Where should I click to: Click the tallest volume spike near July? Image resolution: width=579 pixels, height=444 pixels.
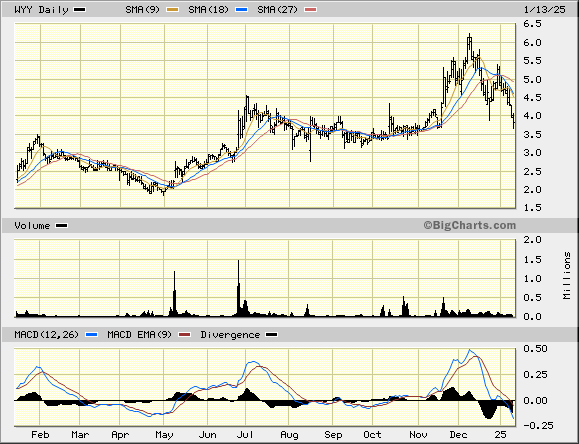click(x=239, y=288)
